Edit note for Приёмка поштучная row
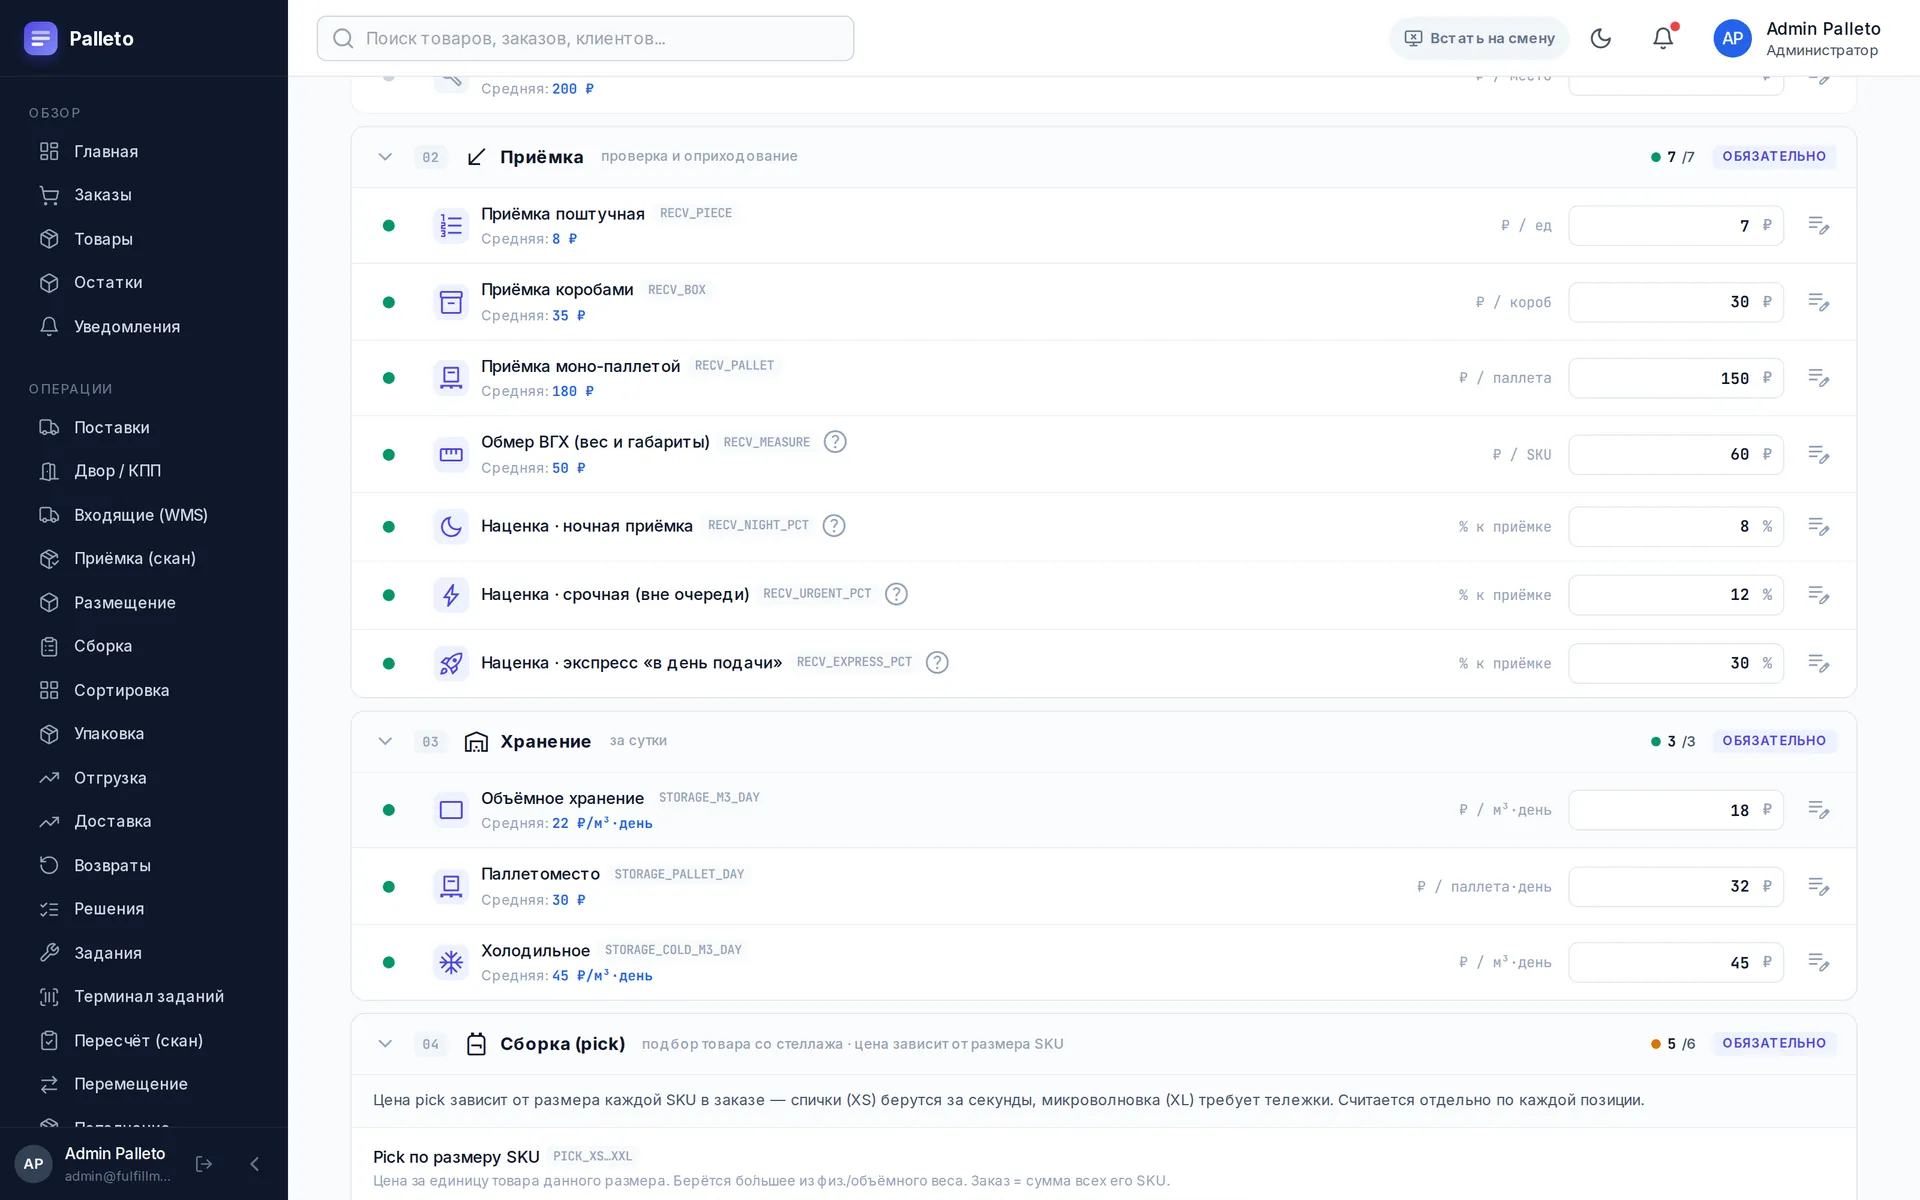1920x1200 pixels. (1818, 225)
